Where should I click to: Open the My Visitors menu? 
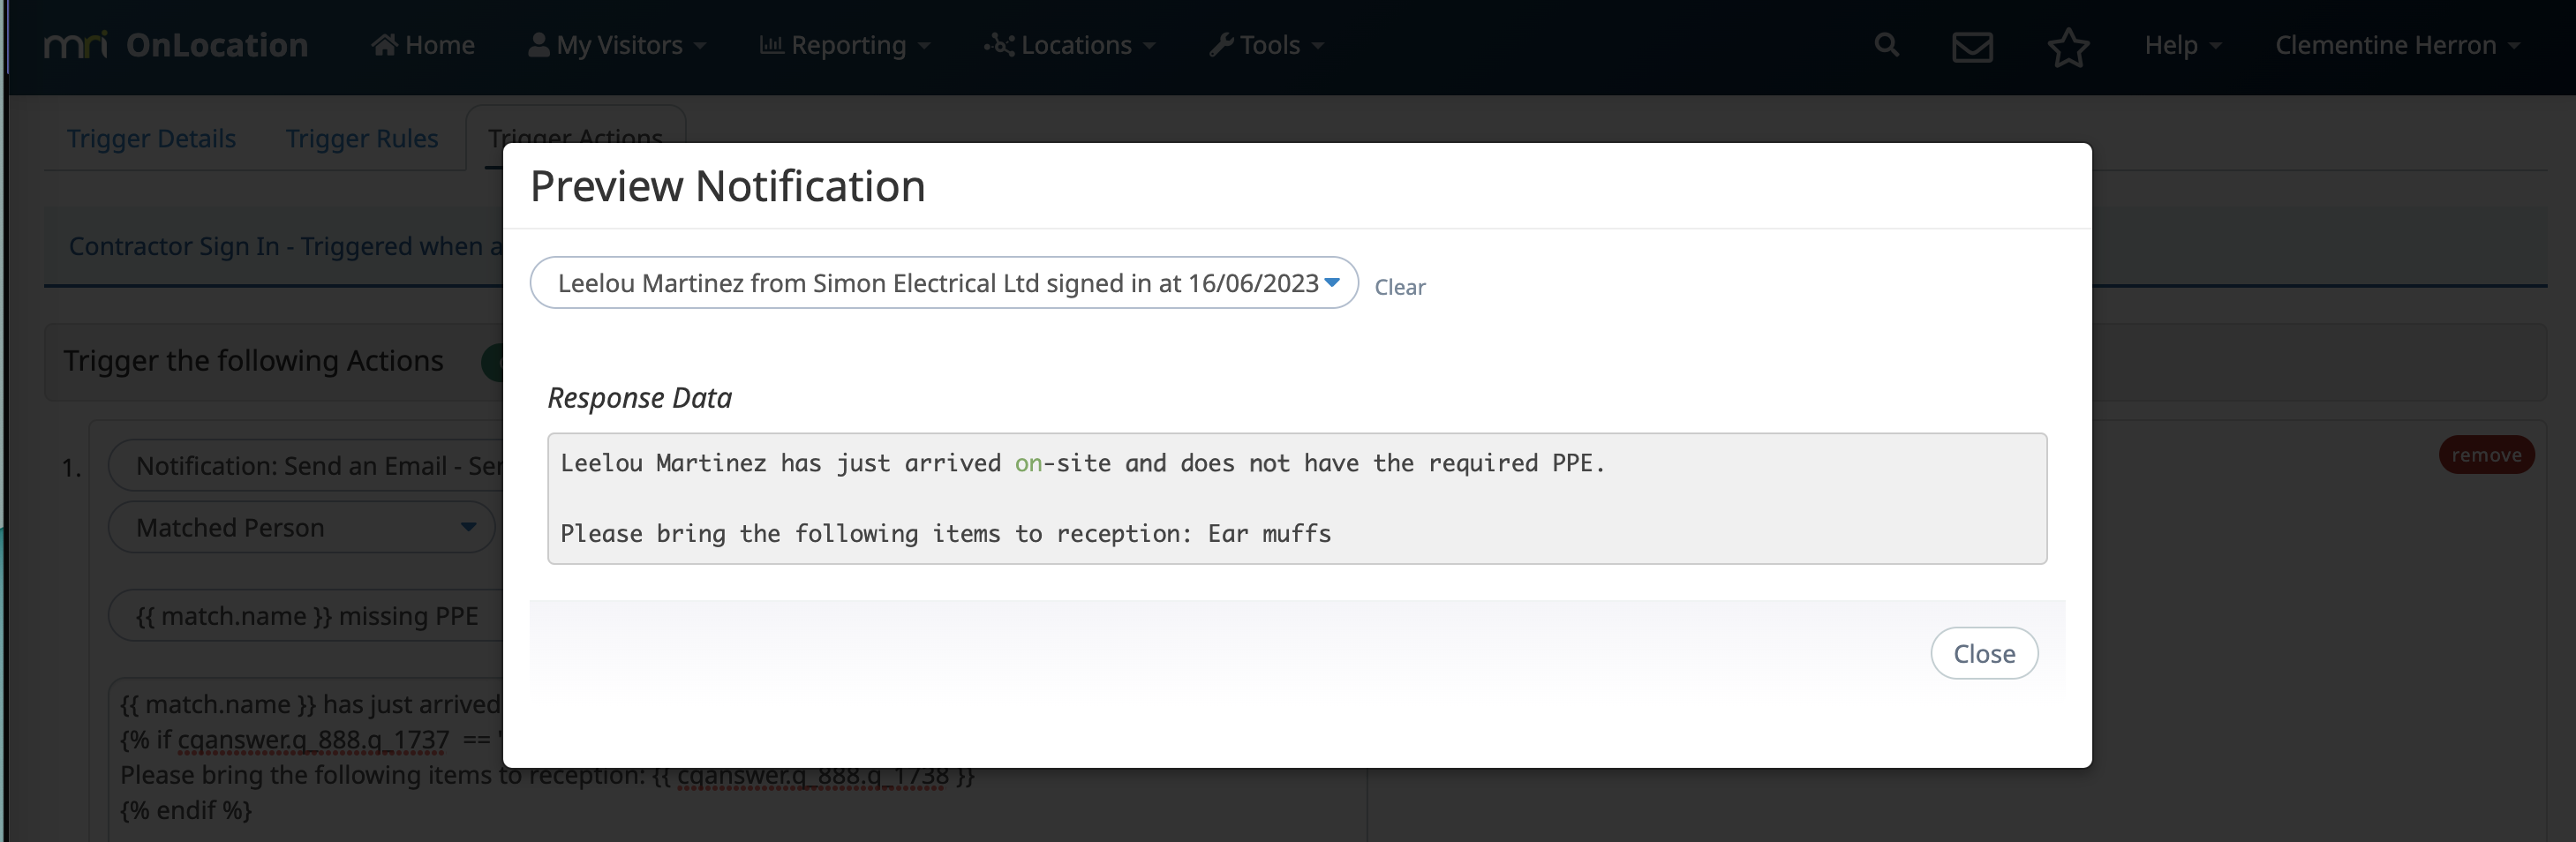click(x=617, y=45)
